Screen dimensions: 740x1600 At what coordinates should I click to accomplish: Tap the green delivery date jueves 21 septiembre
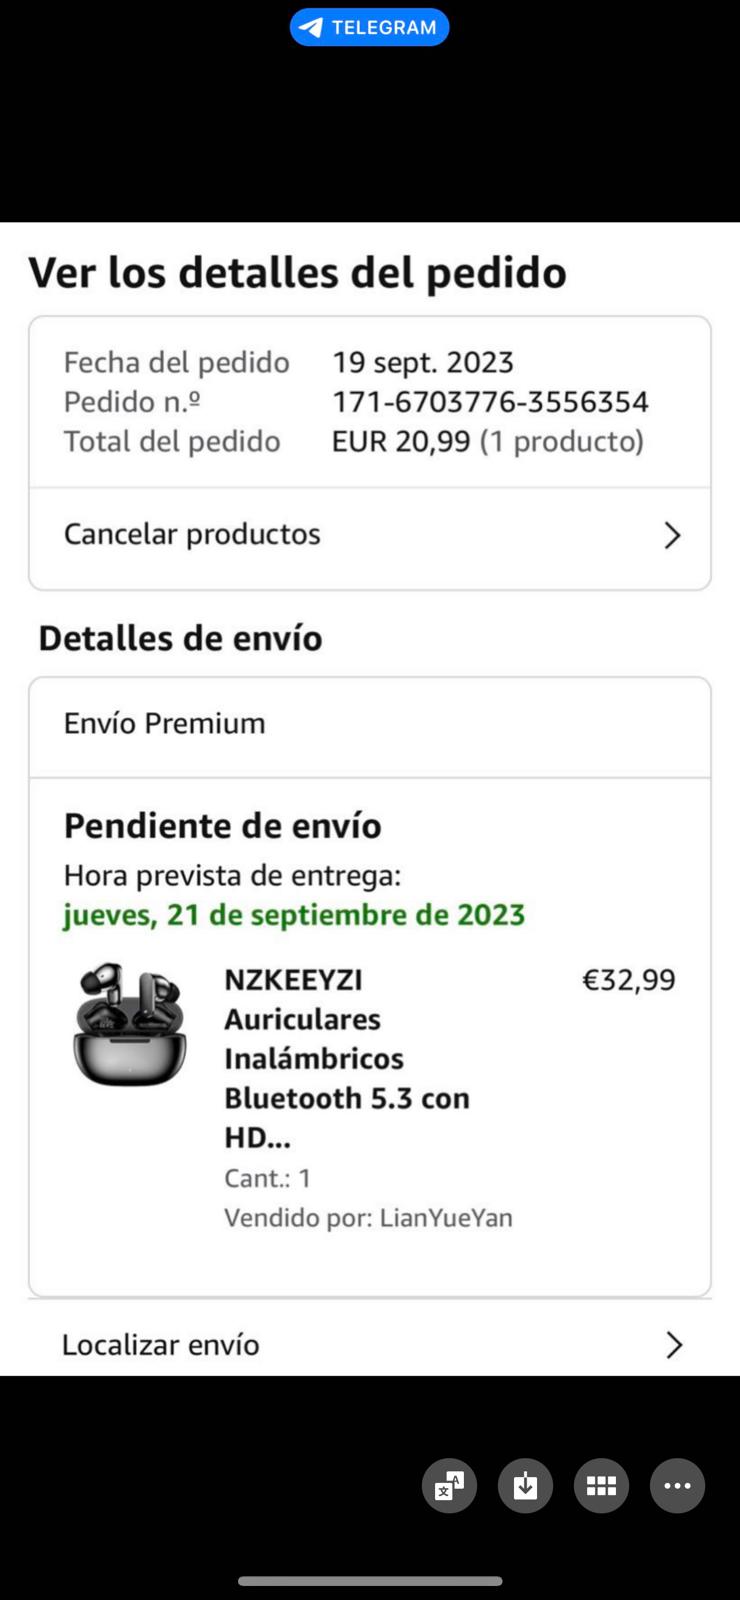click(x=294, y=915)
